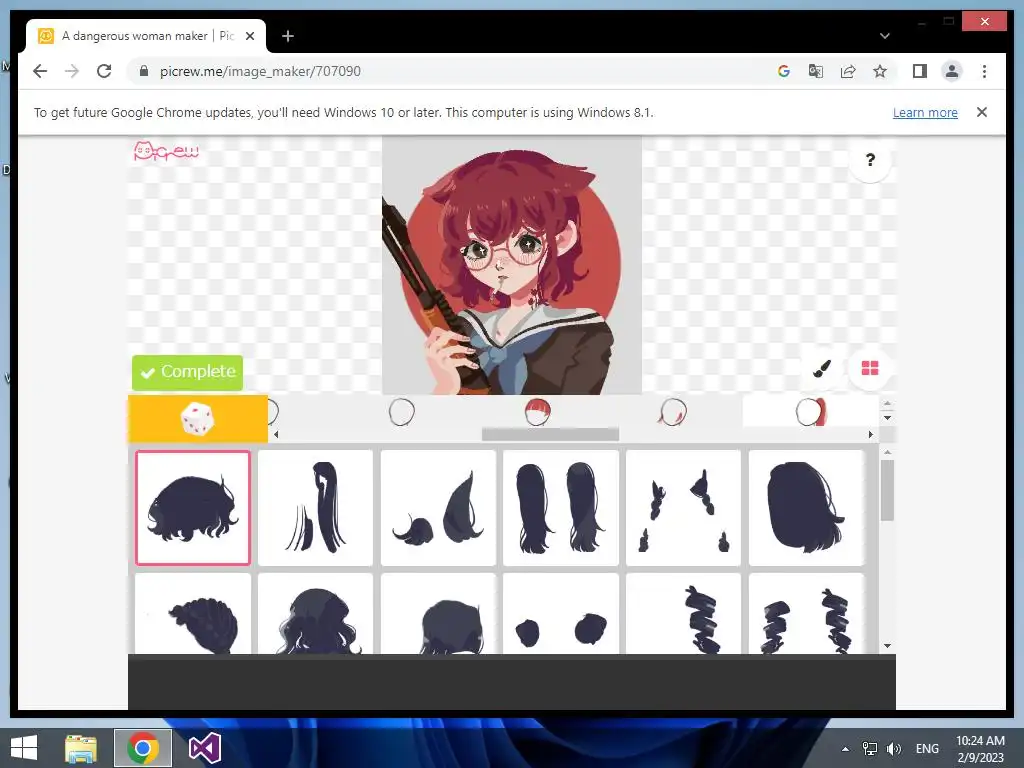Choose the short curly bob hairstyle

(x=193, y=507)
